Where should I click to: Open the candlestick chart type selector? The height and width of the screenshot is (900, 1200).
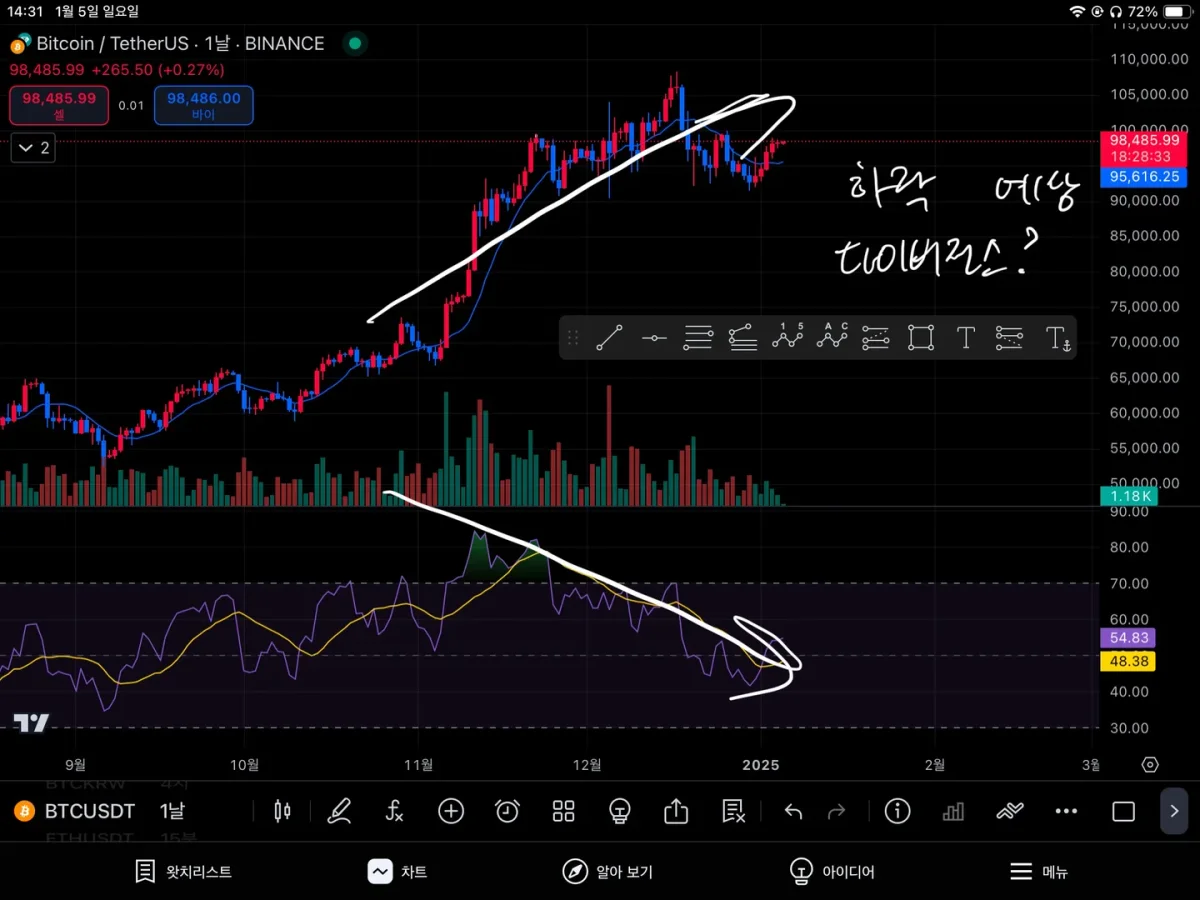(x=284, y=811)
